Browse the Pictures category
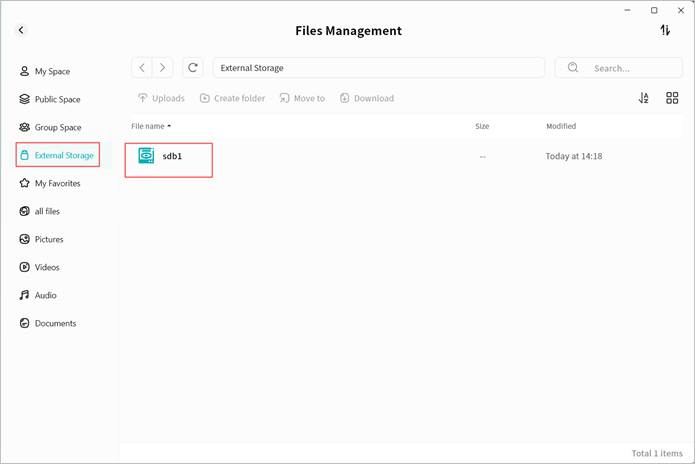 pos(48,240)
